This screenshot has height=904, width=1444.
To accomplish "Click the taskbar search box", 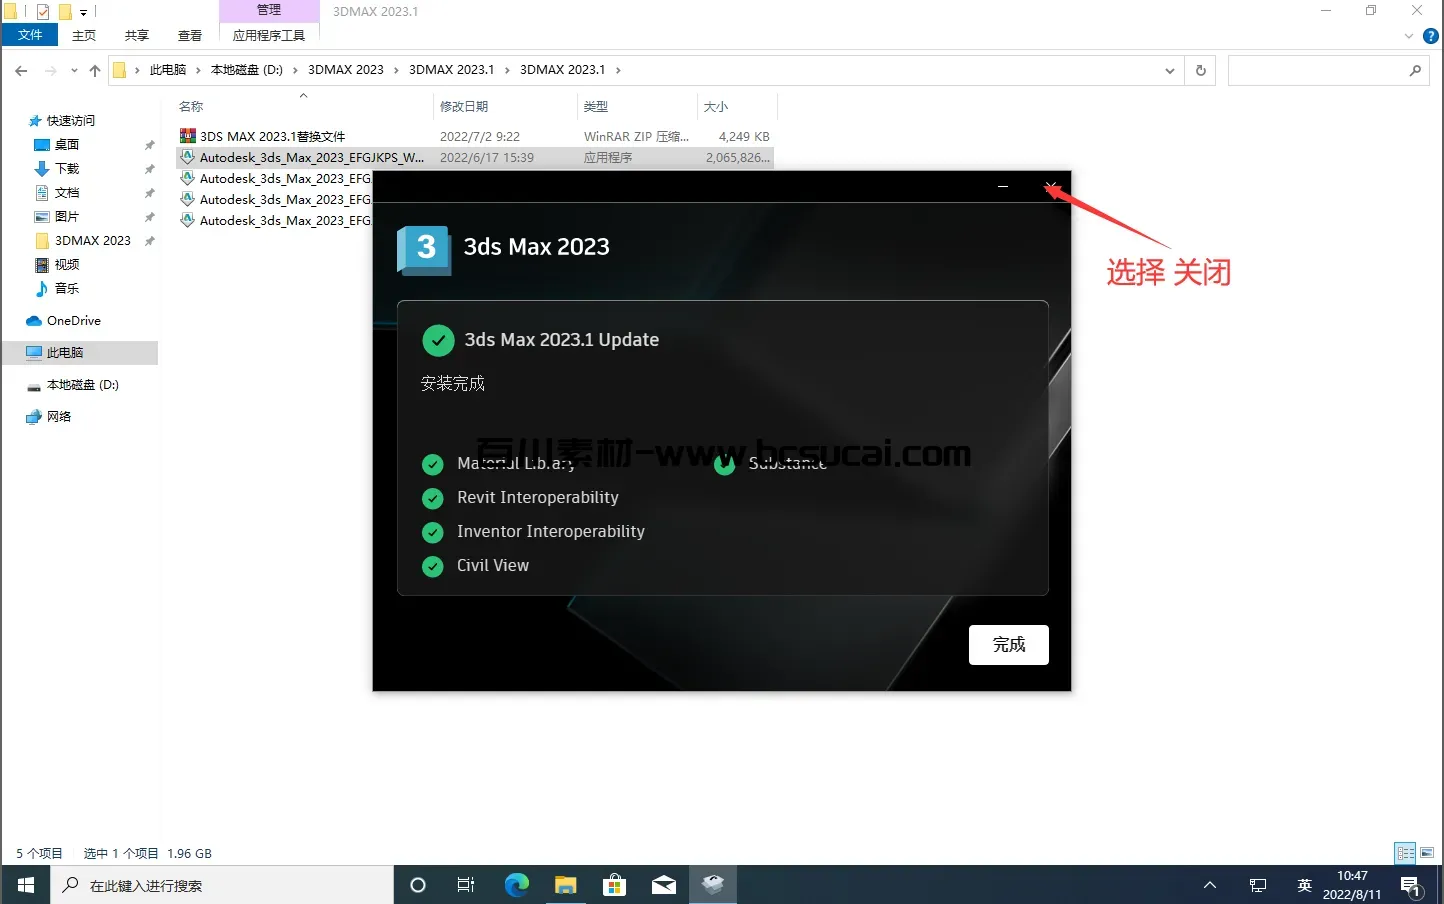I will (x=222, y=885).
